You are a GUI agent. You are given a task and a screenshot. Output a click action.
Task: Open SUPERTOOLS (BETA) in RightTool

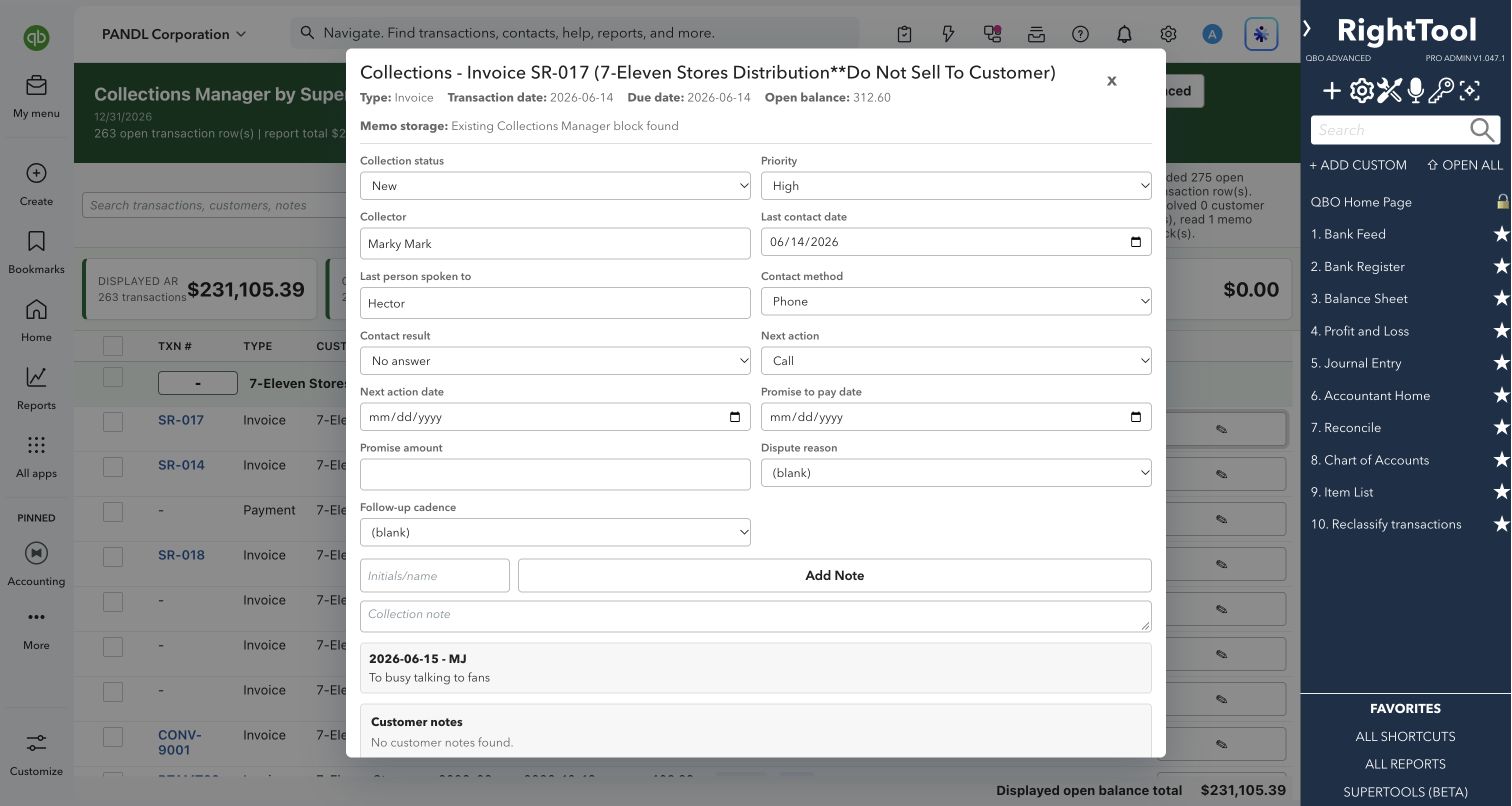[1405, 792]
